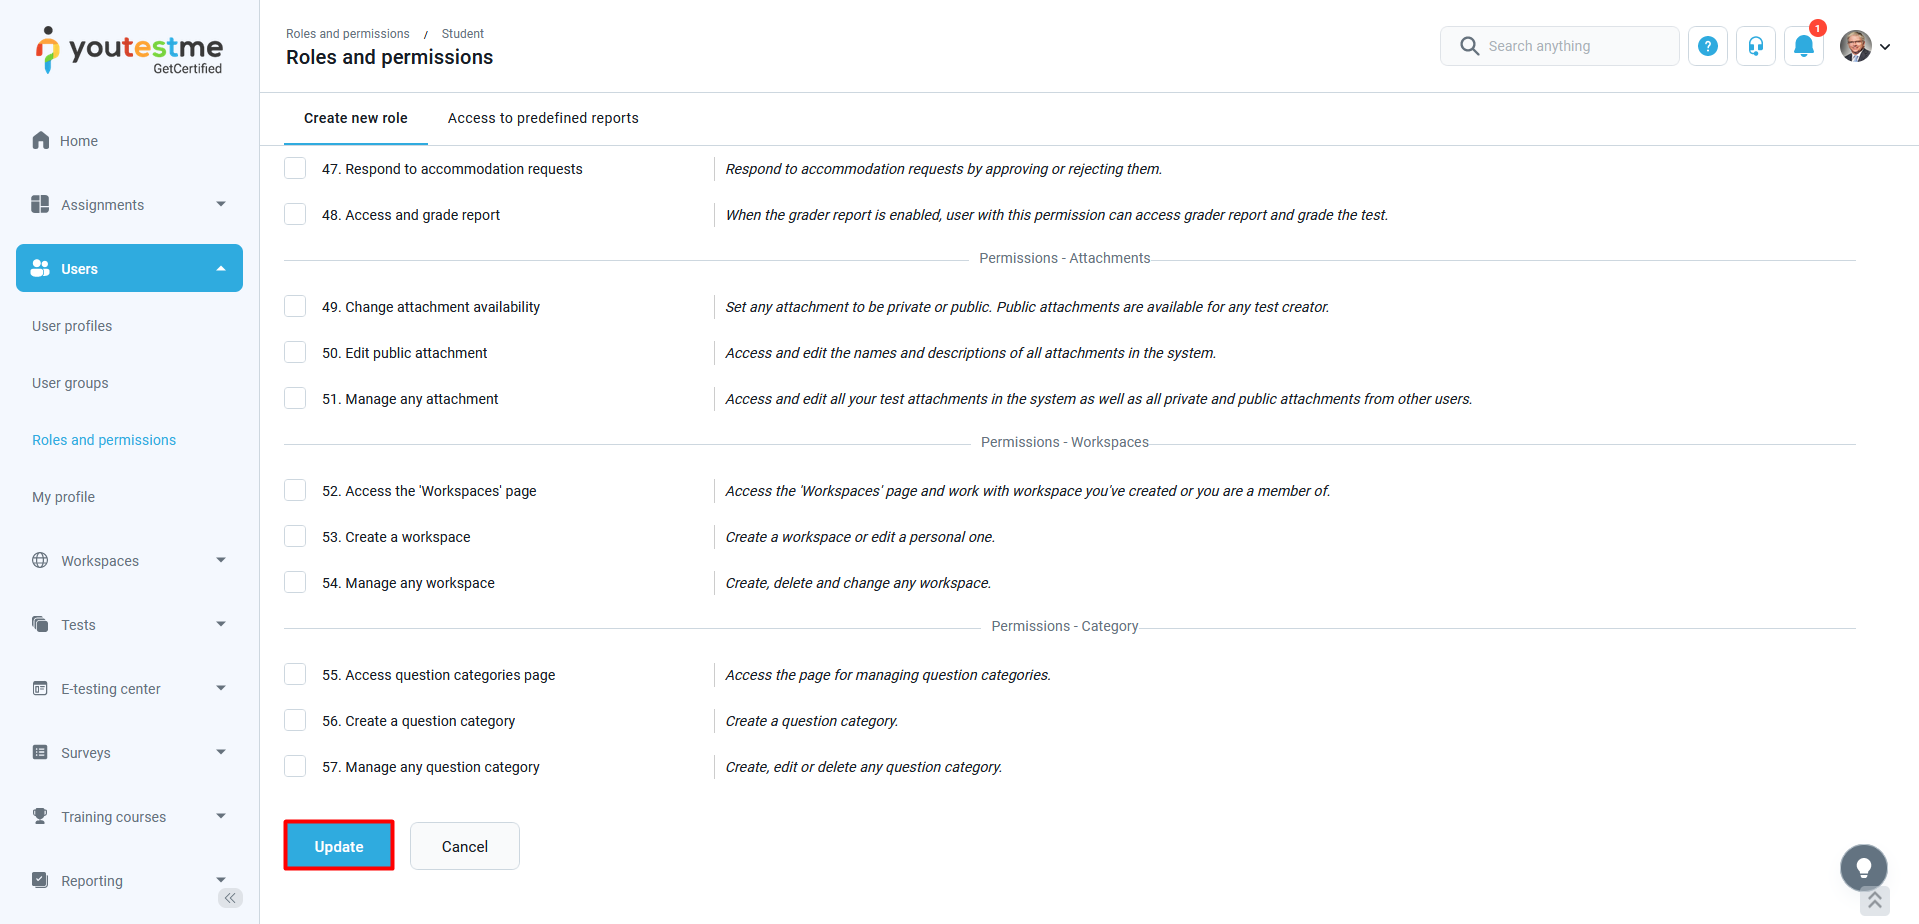Open the support headset icon
The height and width of the screenshot is (924, 1919).
click(x=1756, y=46)
